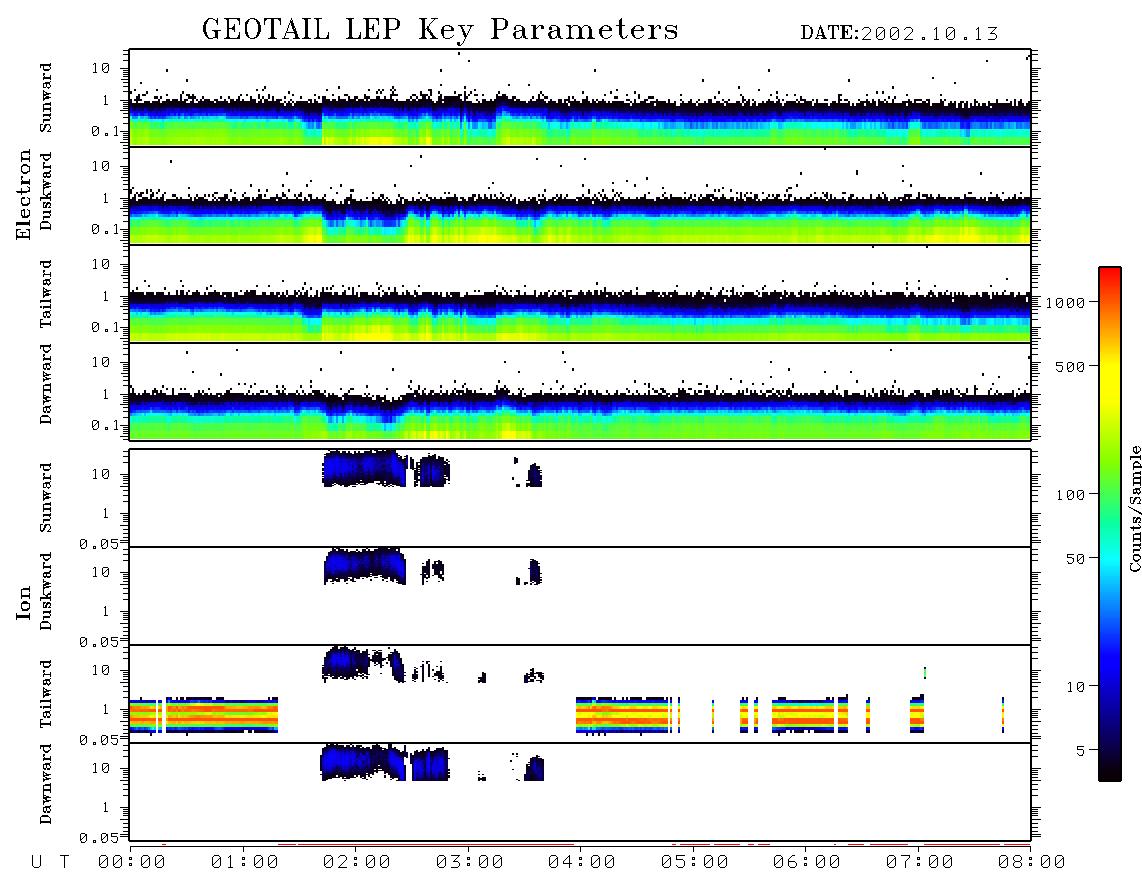Image resolution: width=1142 pixels, height=880 pixels.
Task: Click the Counts/Sample rainbow color bar
Action: pyautogui.click(x=1109, y=524)
